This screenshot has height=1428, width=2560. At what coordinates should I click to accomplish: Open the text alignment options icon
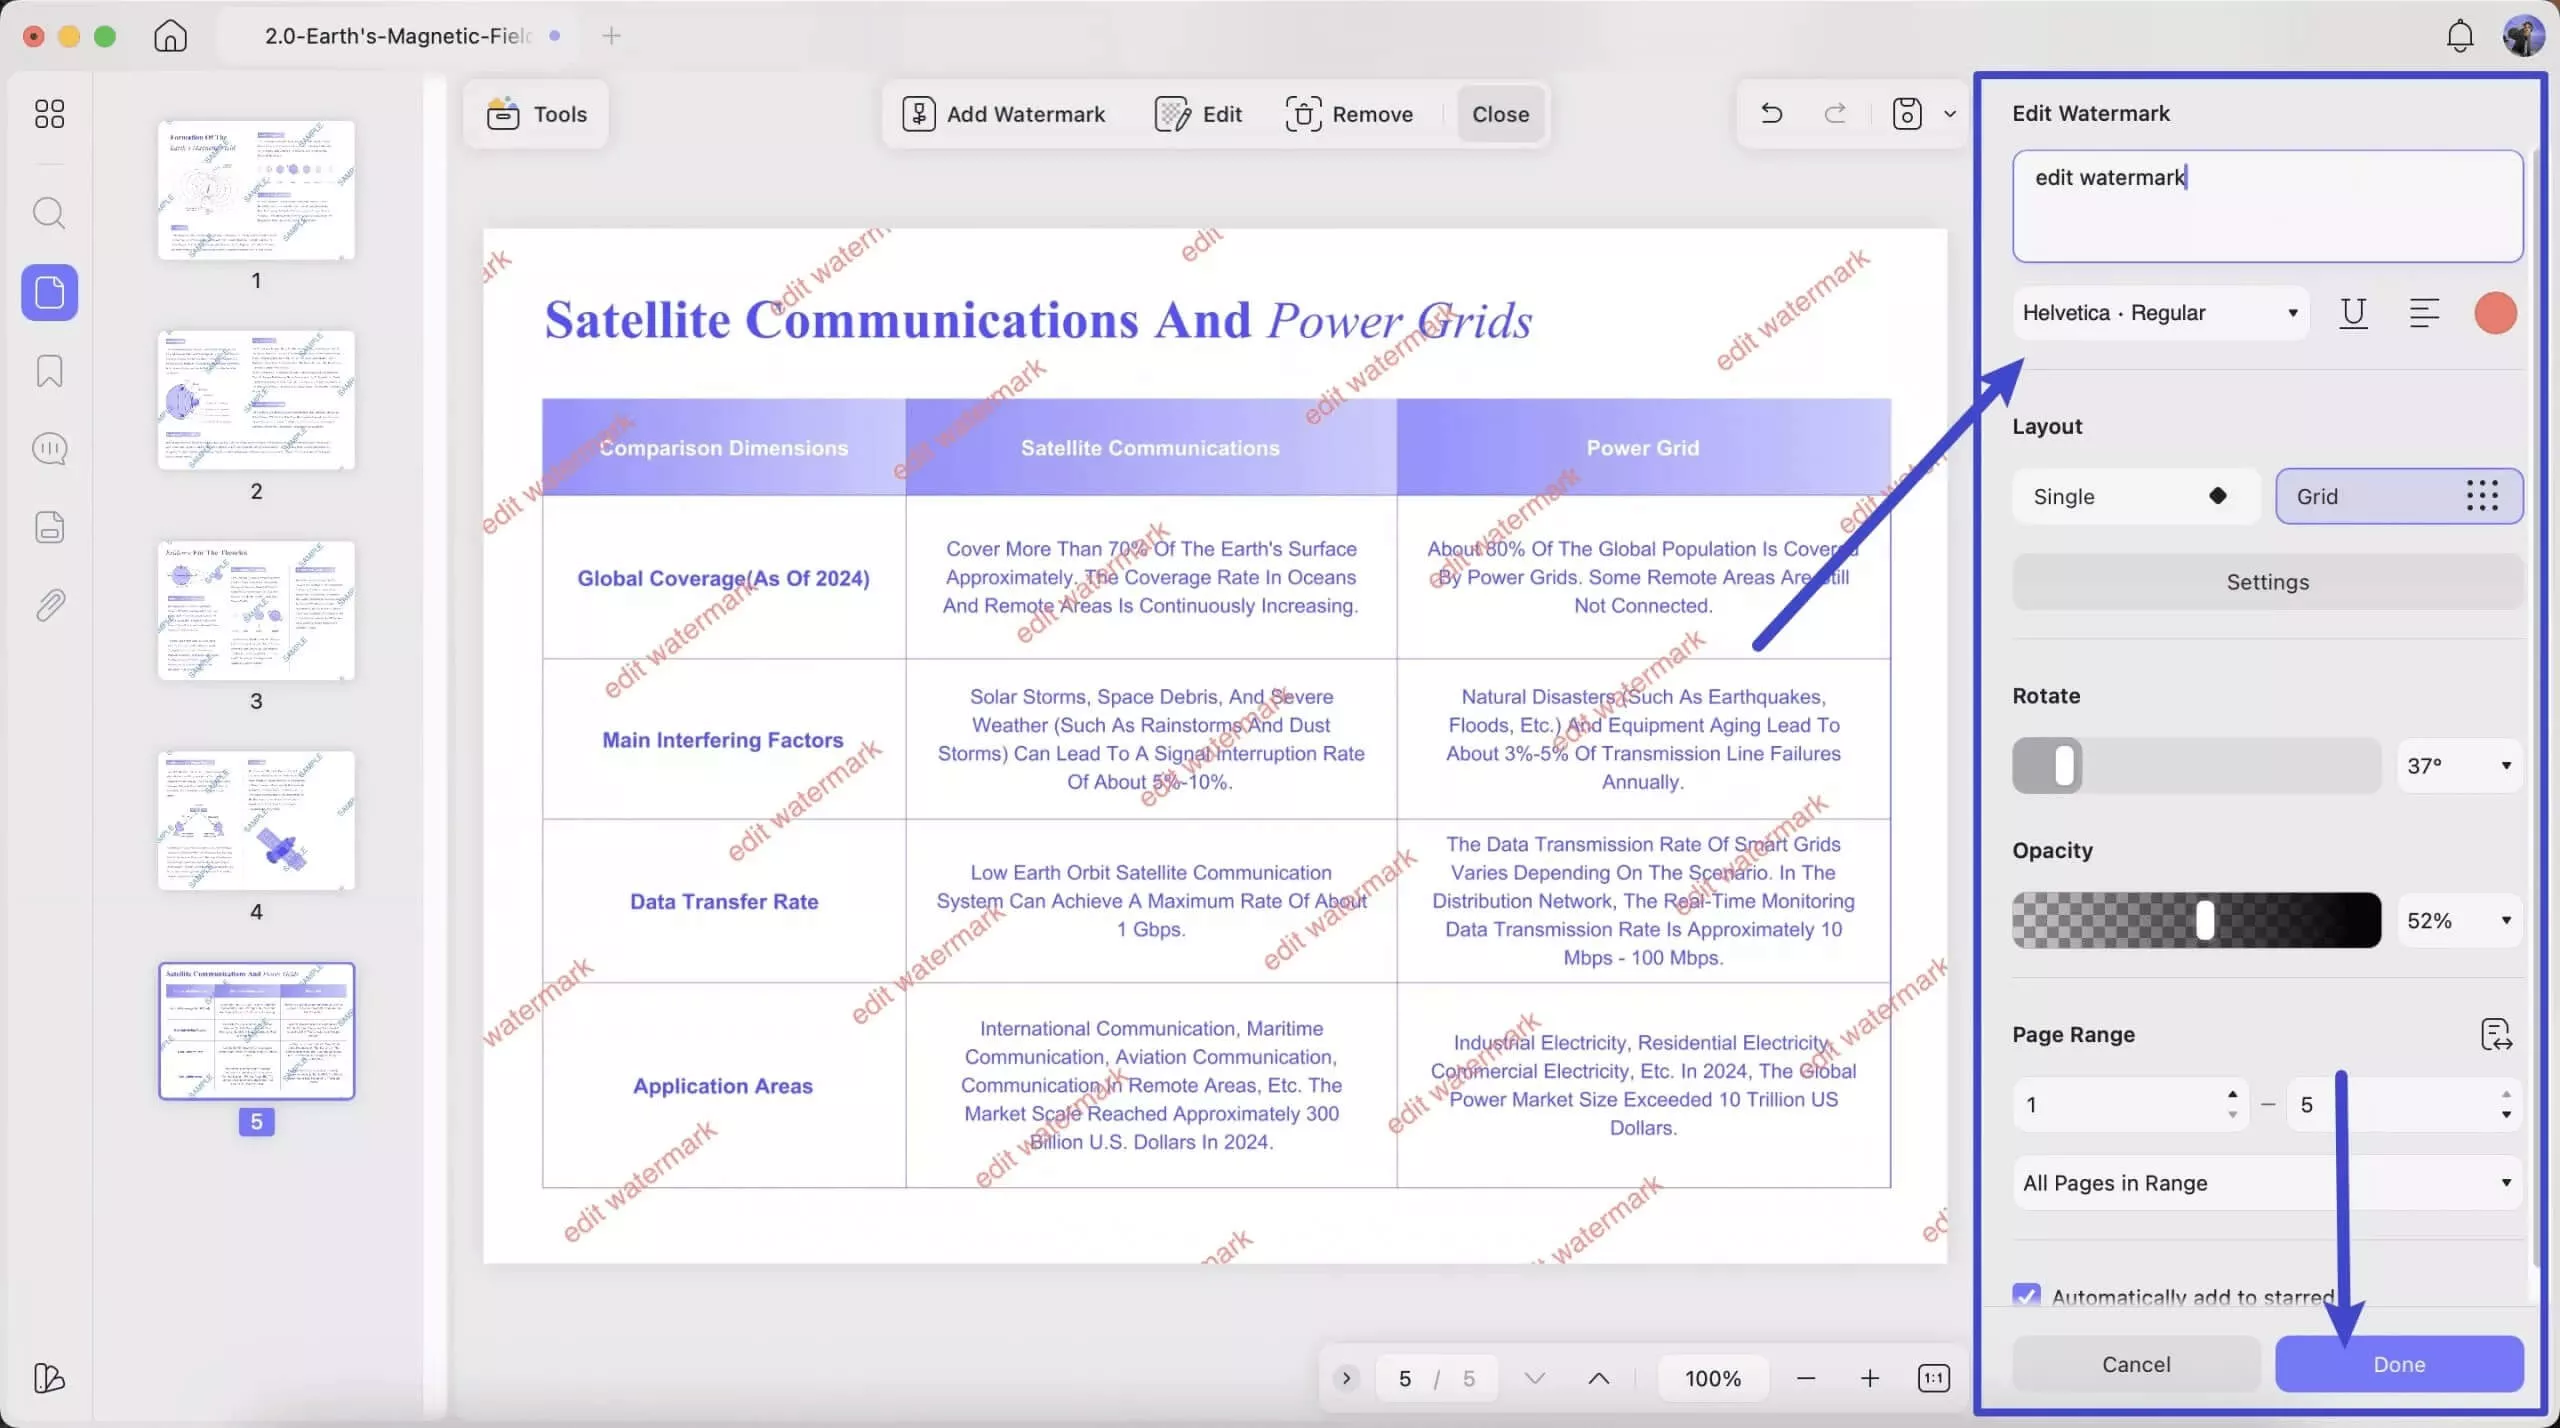pos(2423,313)
